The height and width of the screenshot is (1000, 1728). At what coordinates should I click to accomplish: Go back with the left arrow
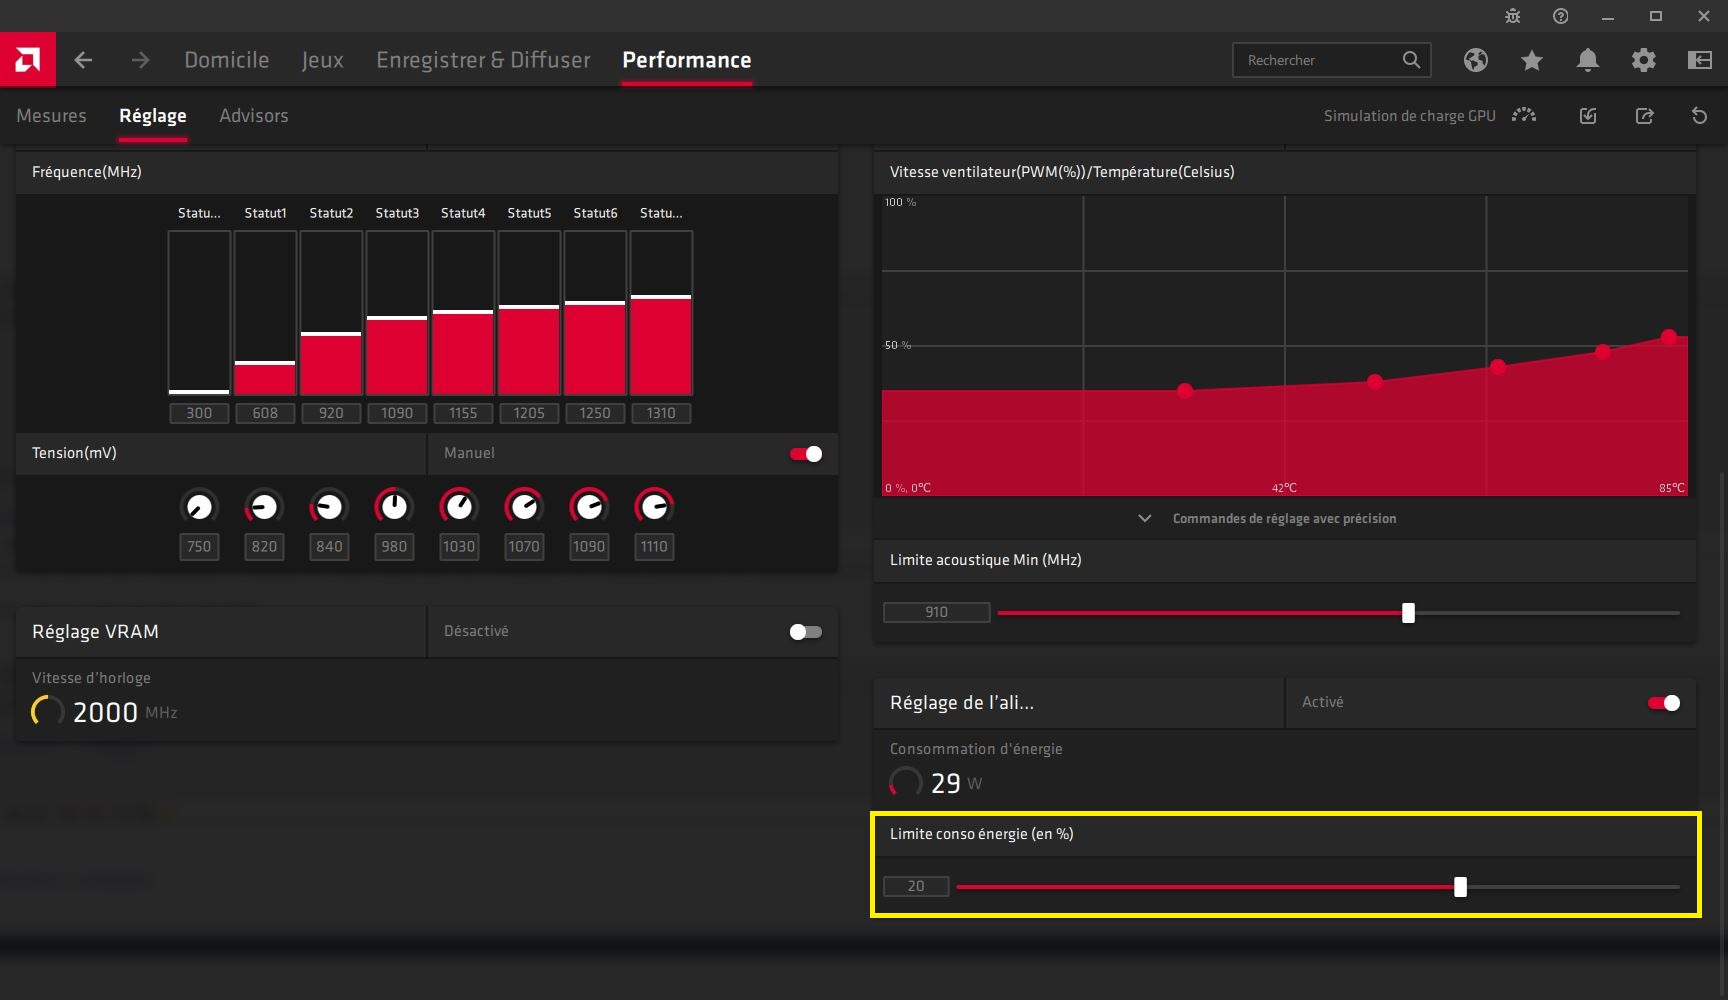(83, 60)
